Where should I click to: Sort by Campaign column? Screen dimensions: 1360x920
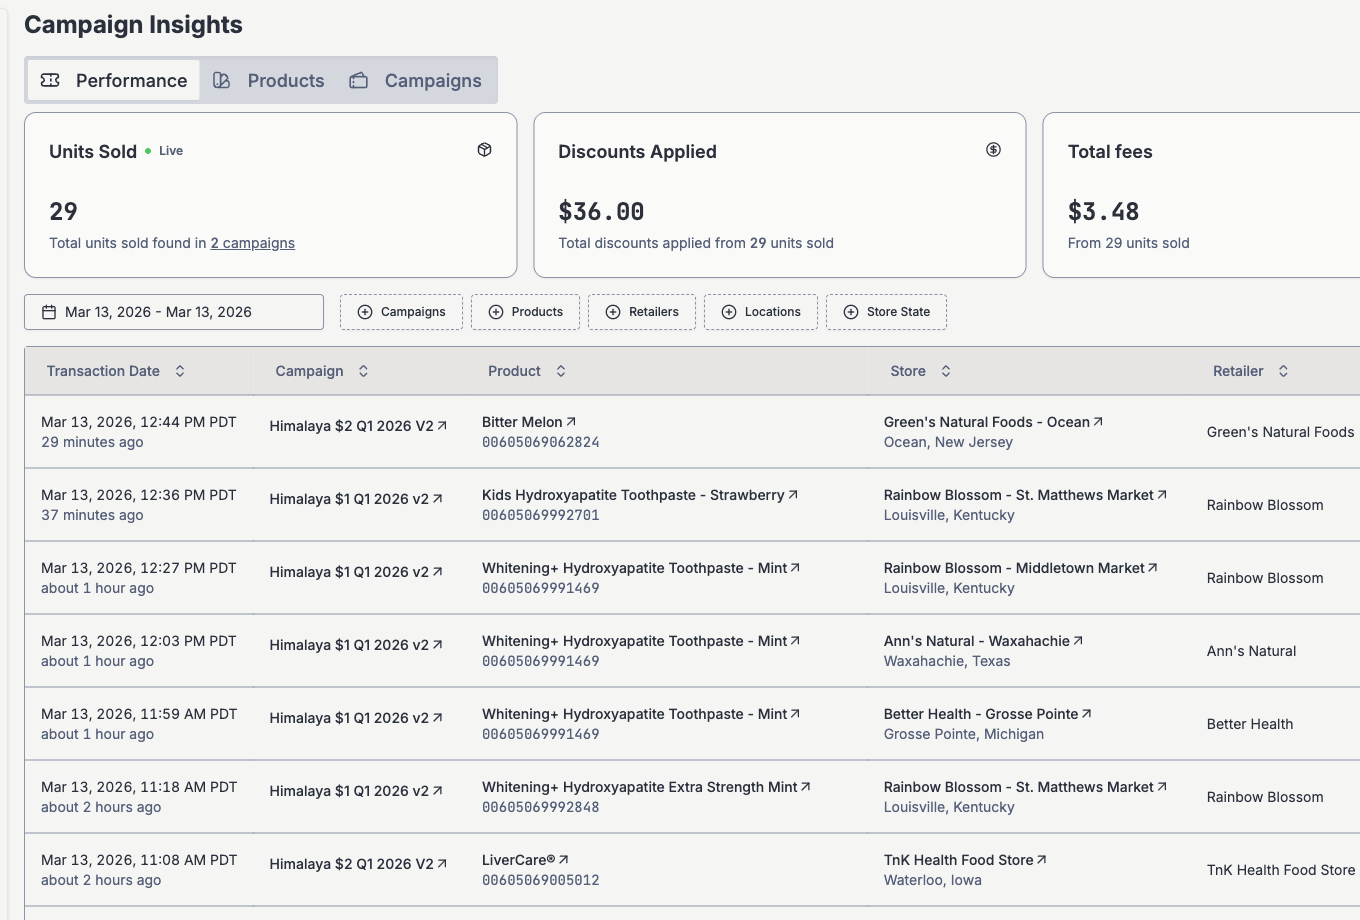point(322,371)
